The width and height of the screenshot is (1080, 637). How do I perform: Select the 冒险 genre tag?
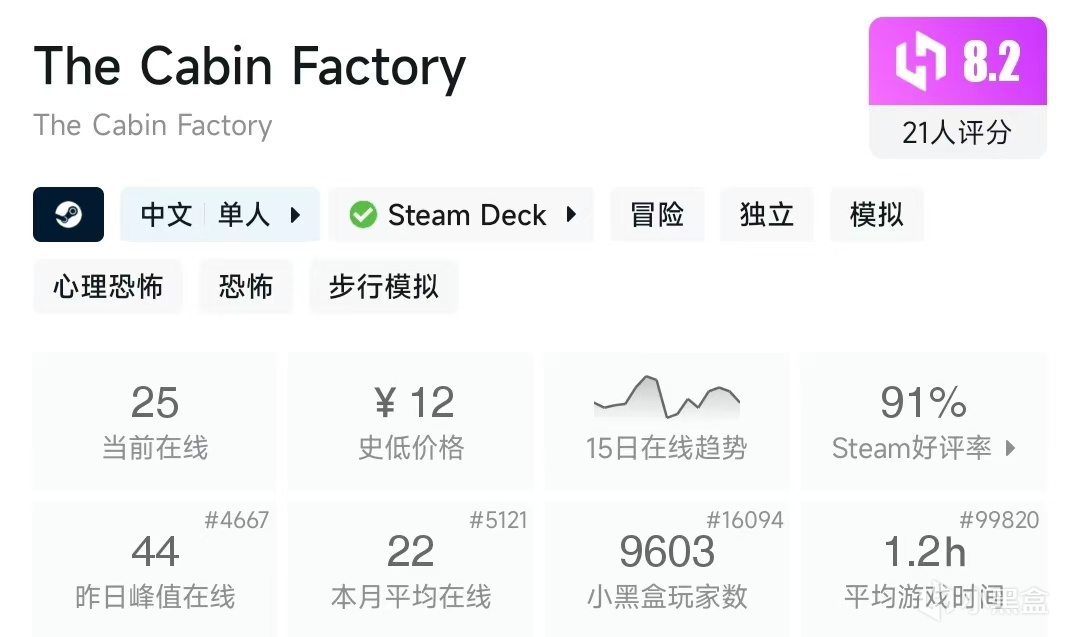[x=657, y=214]
